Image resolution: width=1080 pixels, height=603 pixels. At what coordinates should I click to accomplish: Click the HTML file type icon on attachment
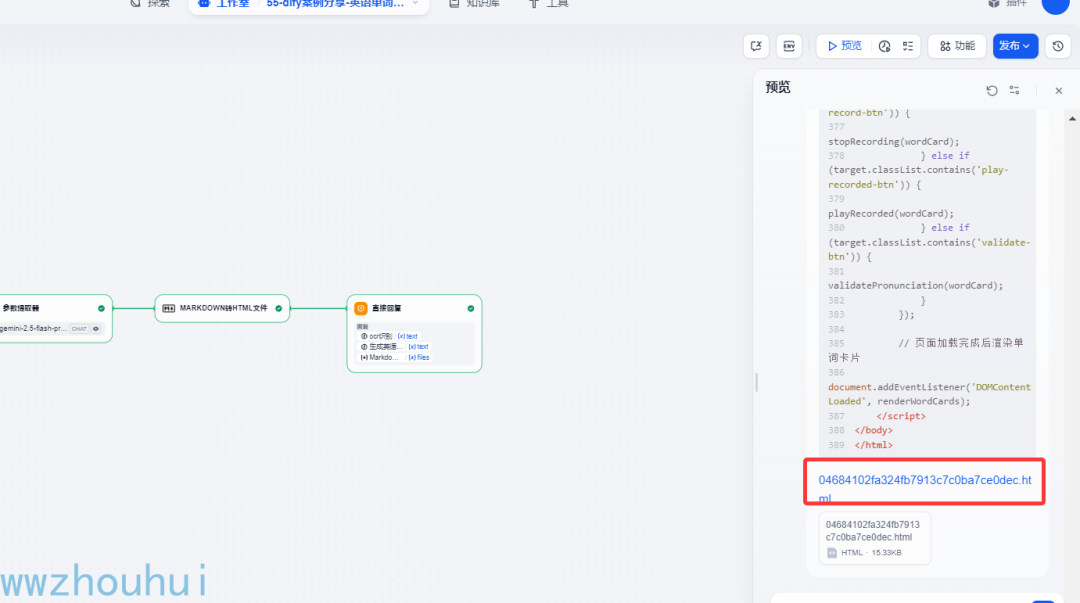(x=831, y=553)
